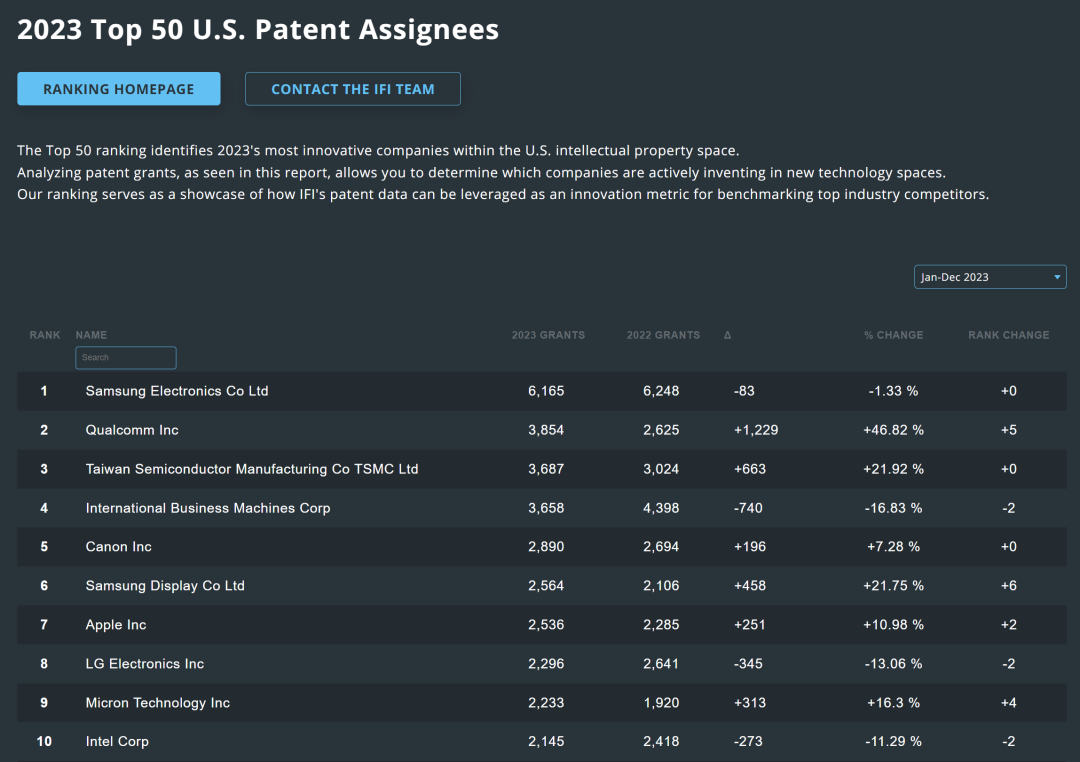Screen dimensions: 1080x762
Task: Click Qualcomm 2023 grants value 3,854
Action: tap(546, 430)
